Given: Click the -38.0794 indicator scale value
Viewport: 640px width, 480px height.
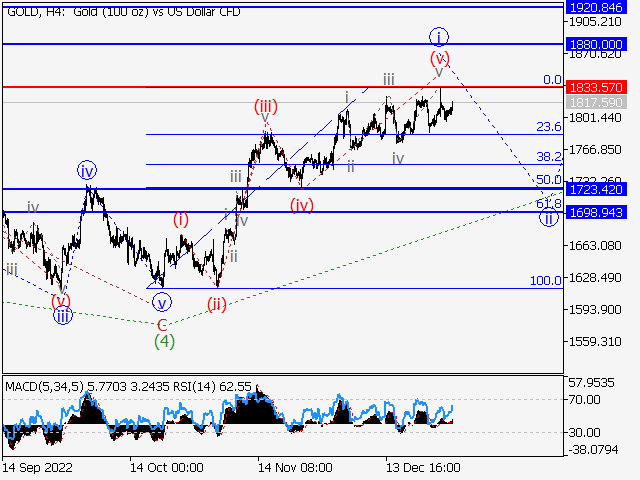Looking at the screenshot, I should [x=593, y=450].
